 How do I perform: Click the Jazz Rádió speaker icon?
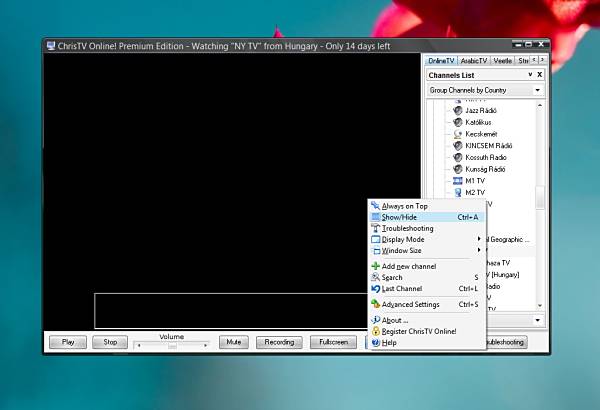pos(458,111)
